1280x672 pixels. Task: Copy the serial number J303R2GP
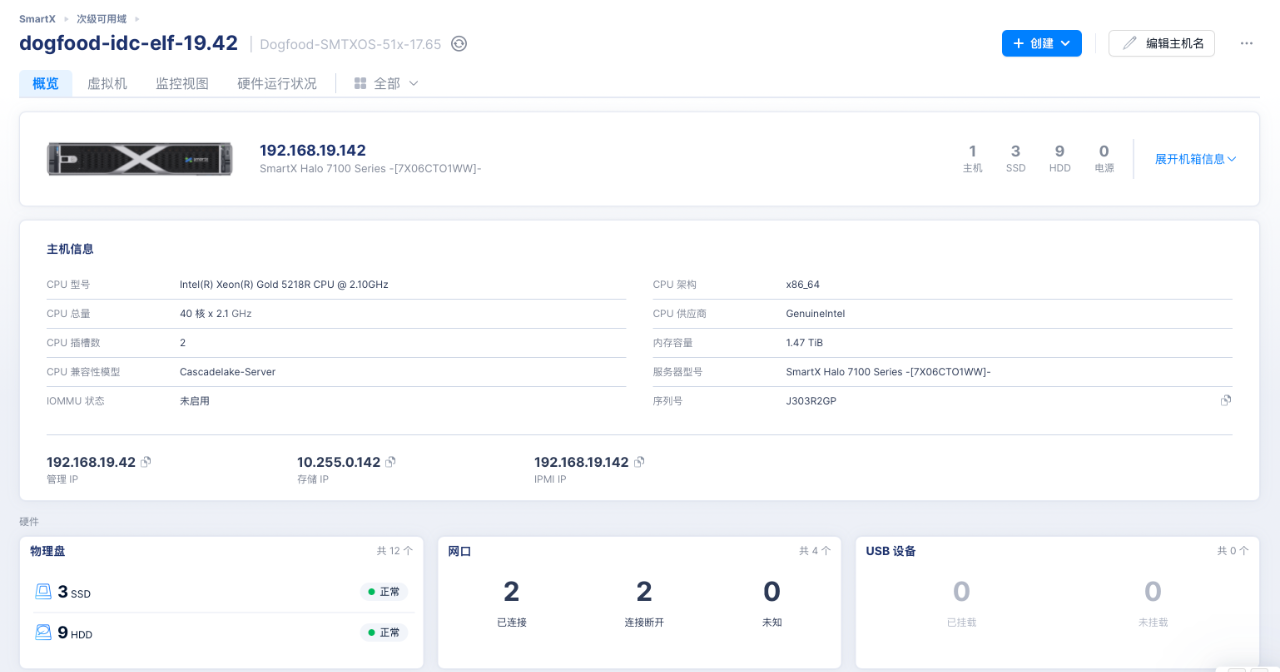click(x=1225, y=401)
